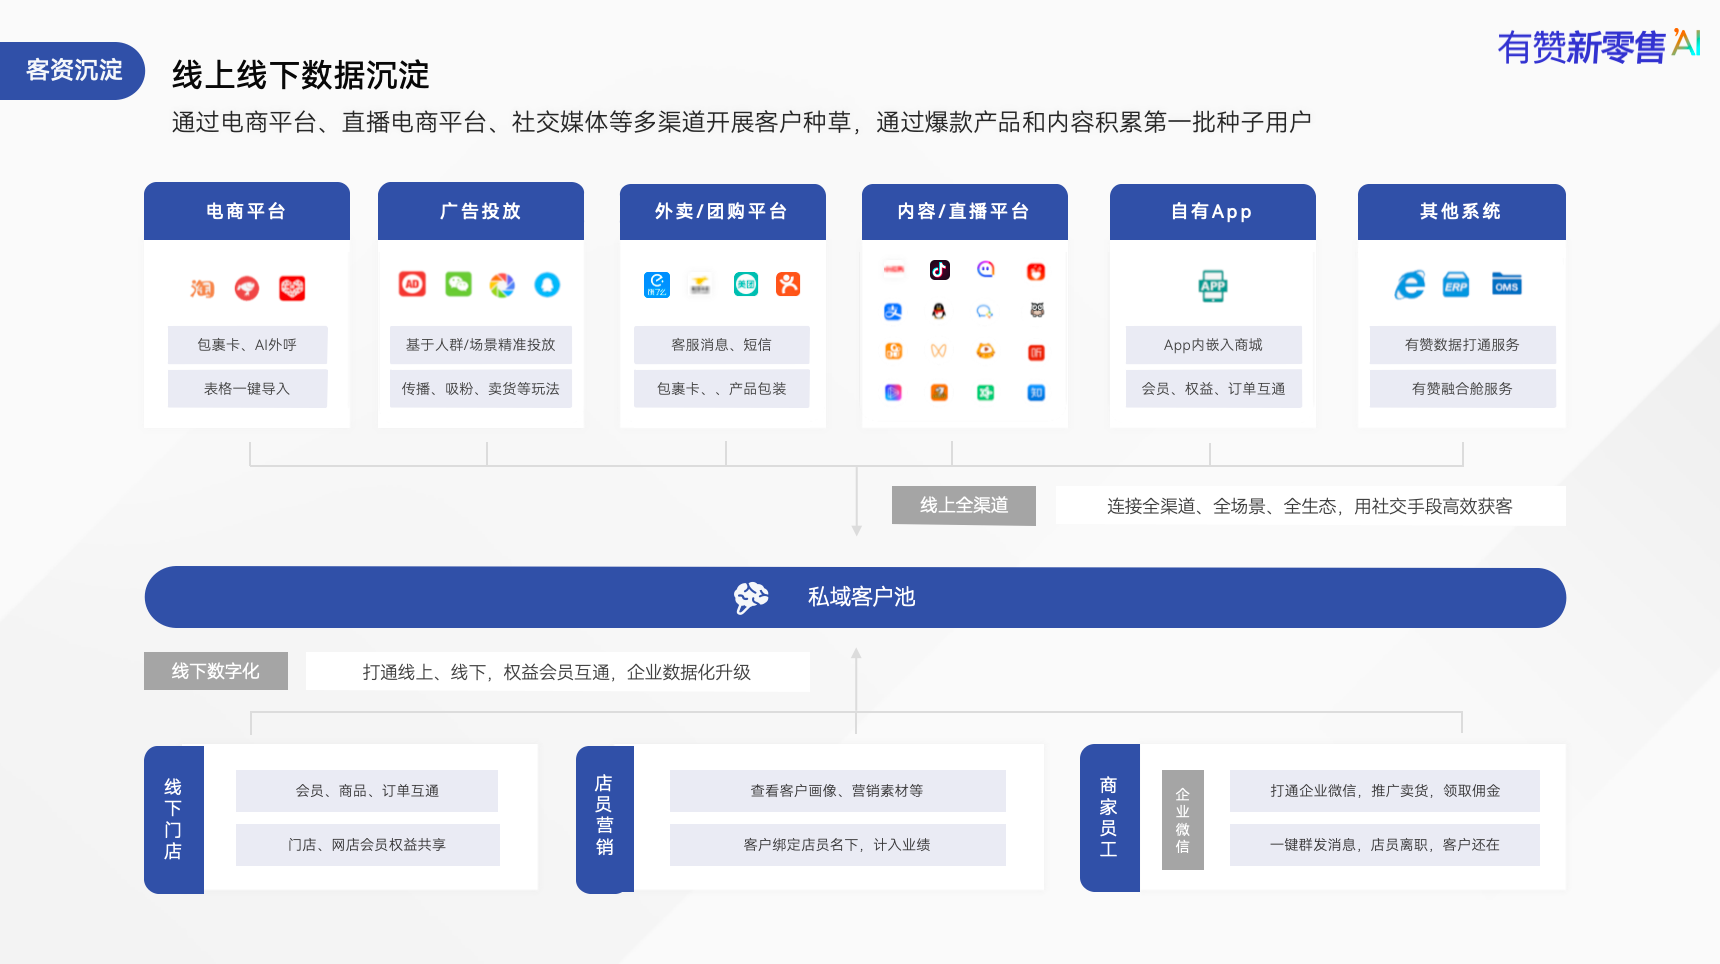Toggle the 线下数字化 label
The width and height of the screenshot is (1720, 964).
[x=215, y=671]
